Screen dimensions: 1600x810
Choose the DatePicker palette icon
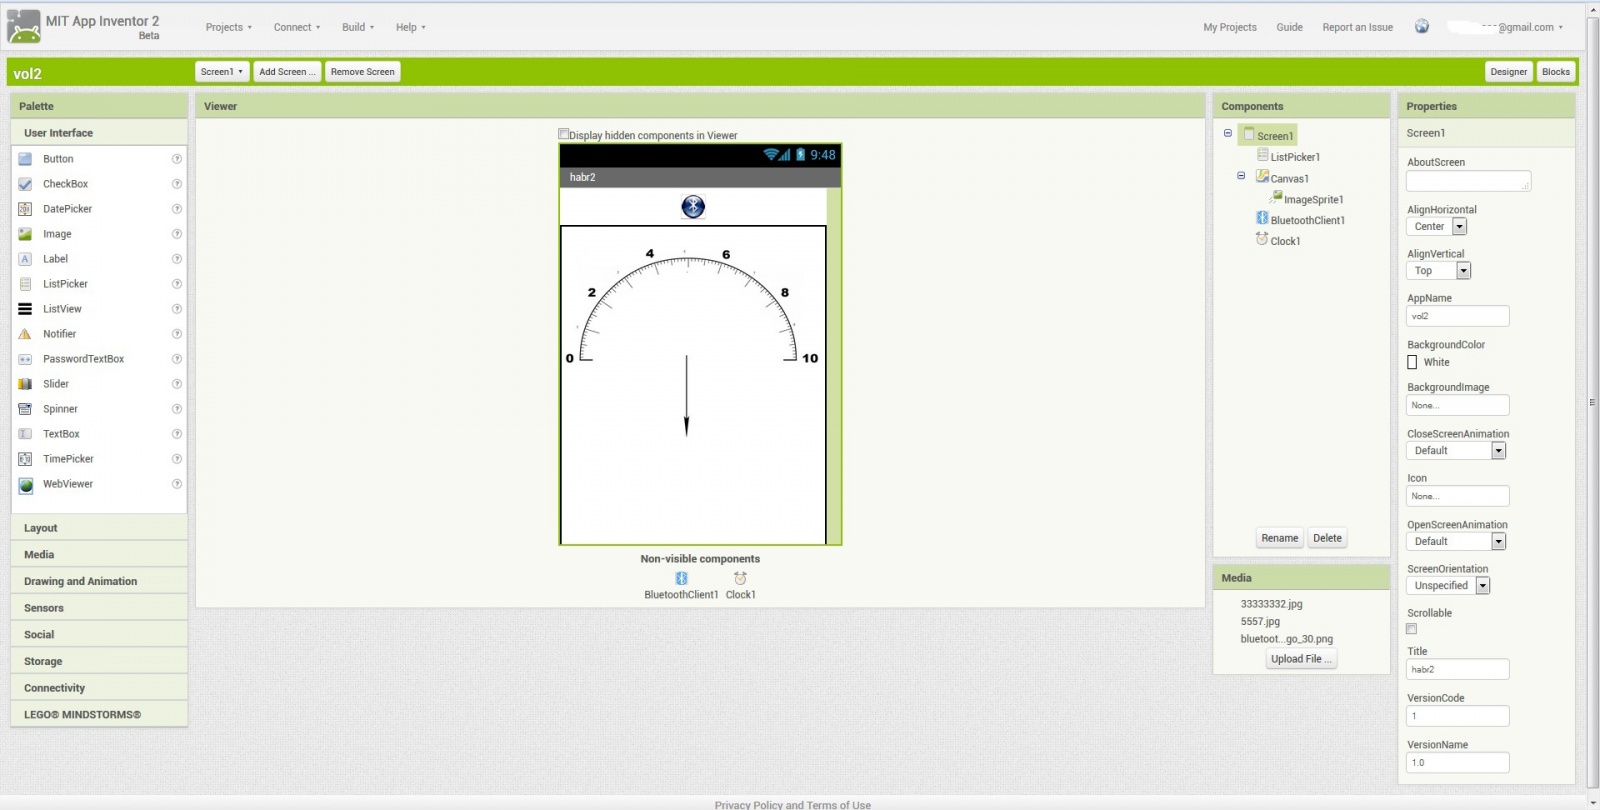point(25,209)
